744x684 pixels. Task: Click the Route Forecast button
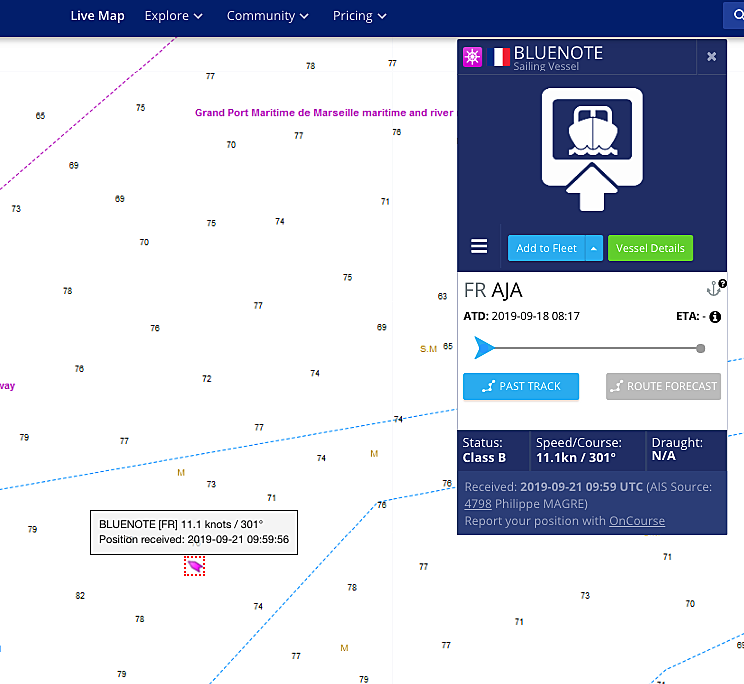pos(663,386)
